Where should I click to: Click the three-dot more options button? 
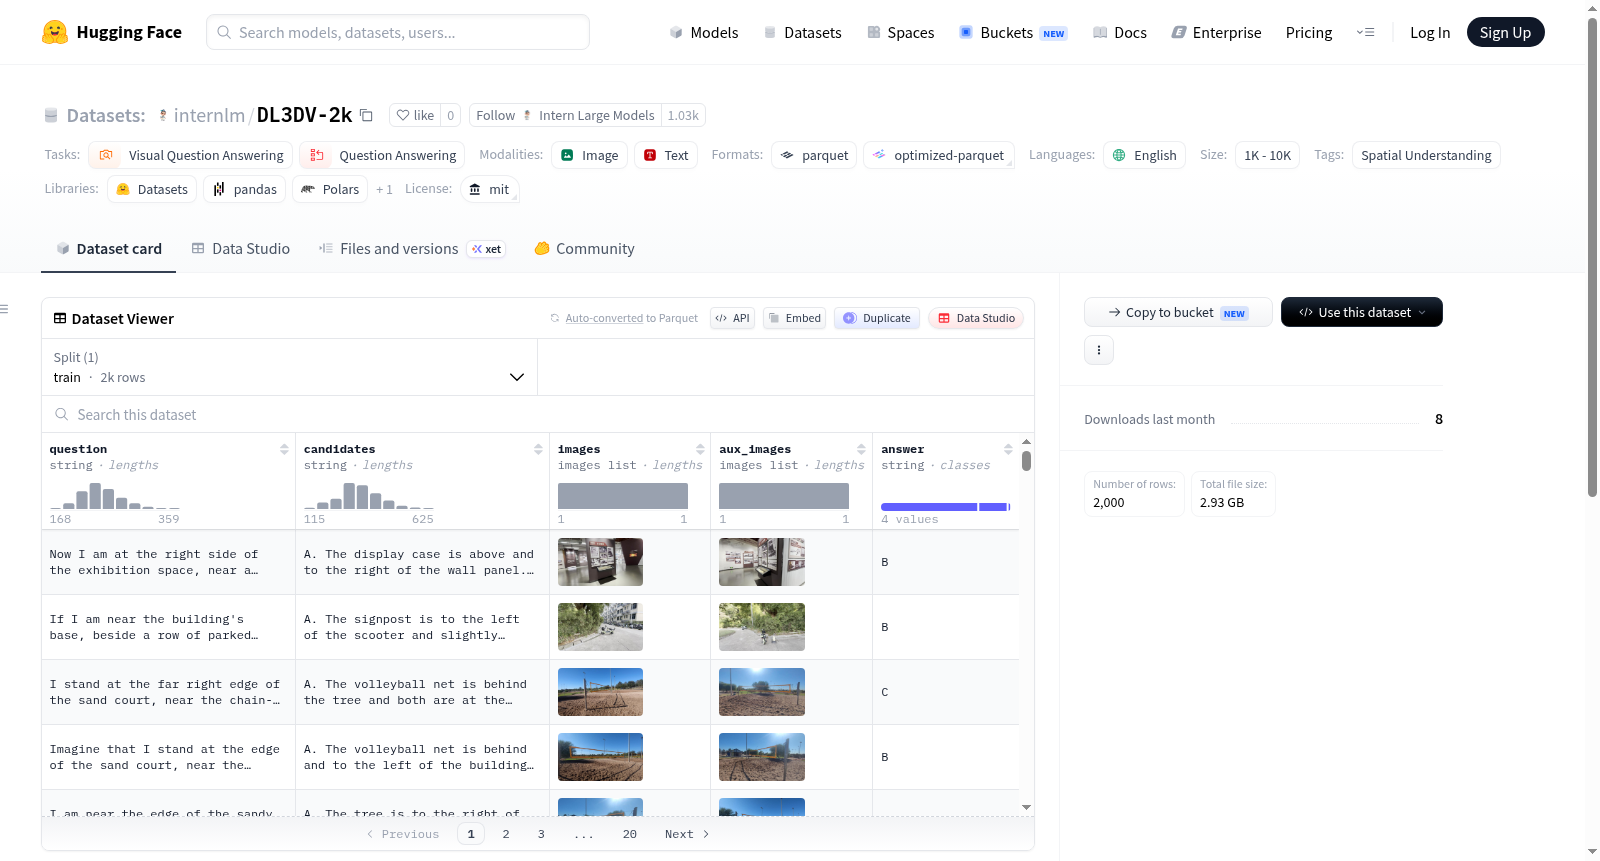1099,350
